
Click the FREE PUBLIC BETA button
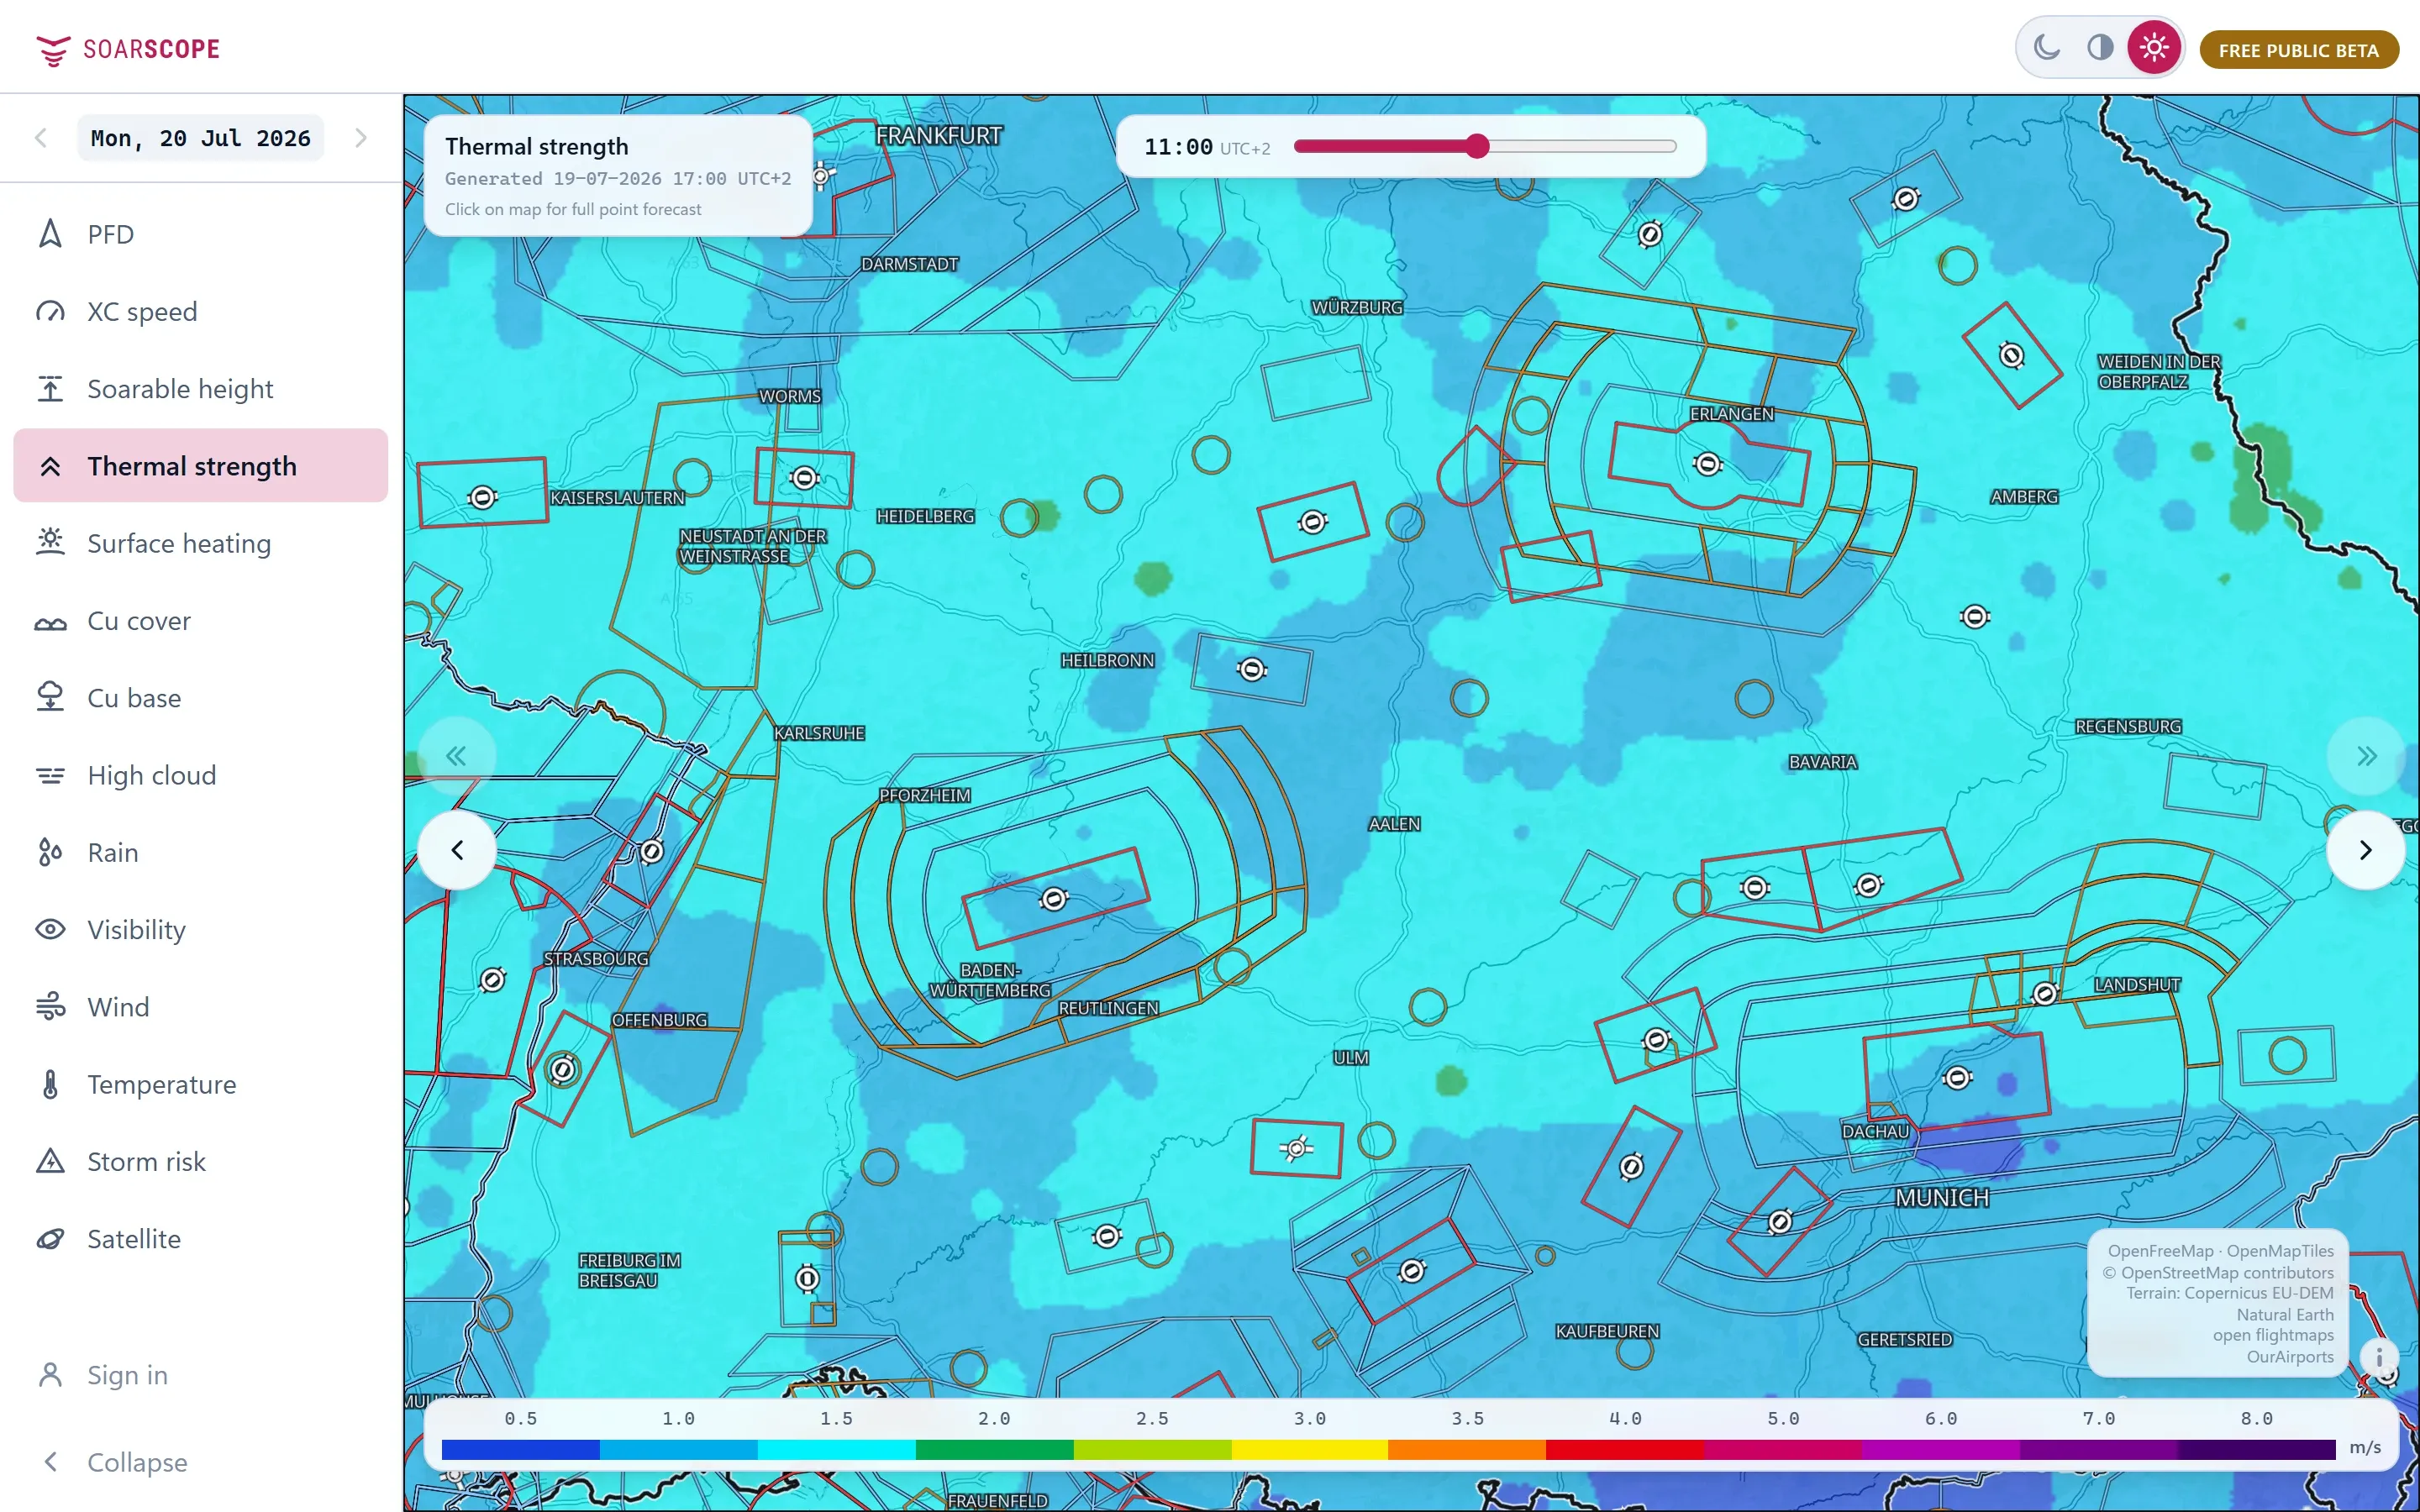pyautogui.click(x=2298, y=50)
